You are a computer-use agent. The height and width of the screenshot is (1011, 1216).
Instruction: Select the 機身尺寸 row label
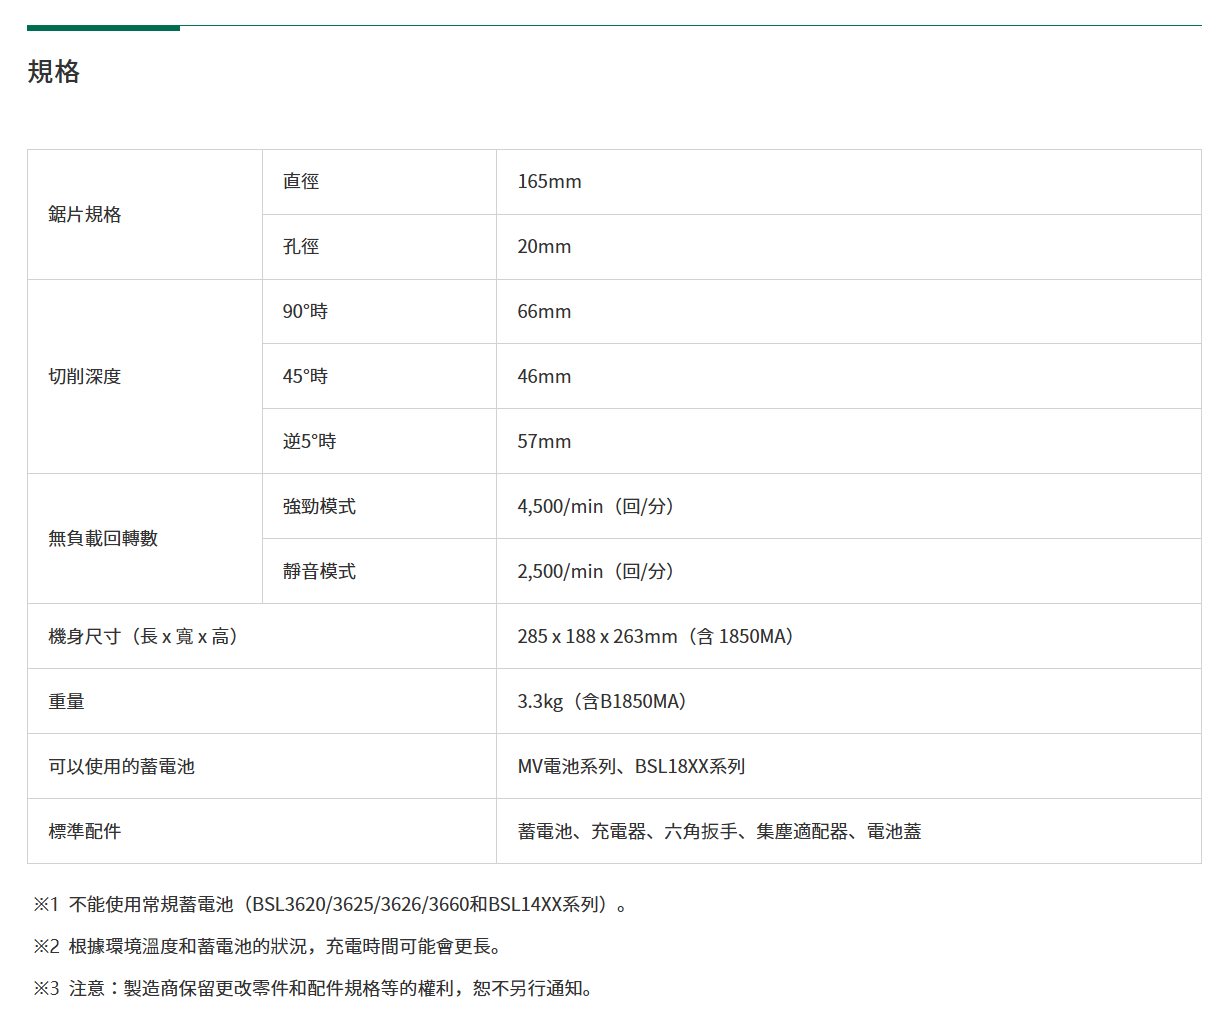pyautogui.click(x=143, y=637)
